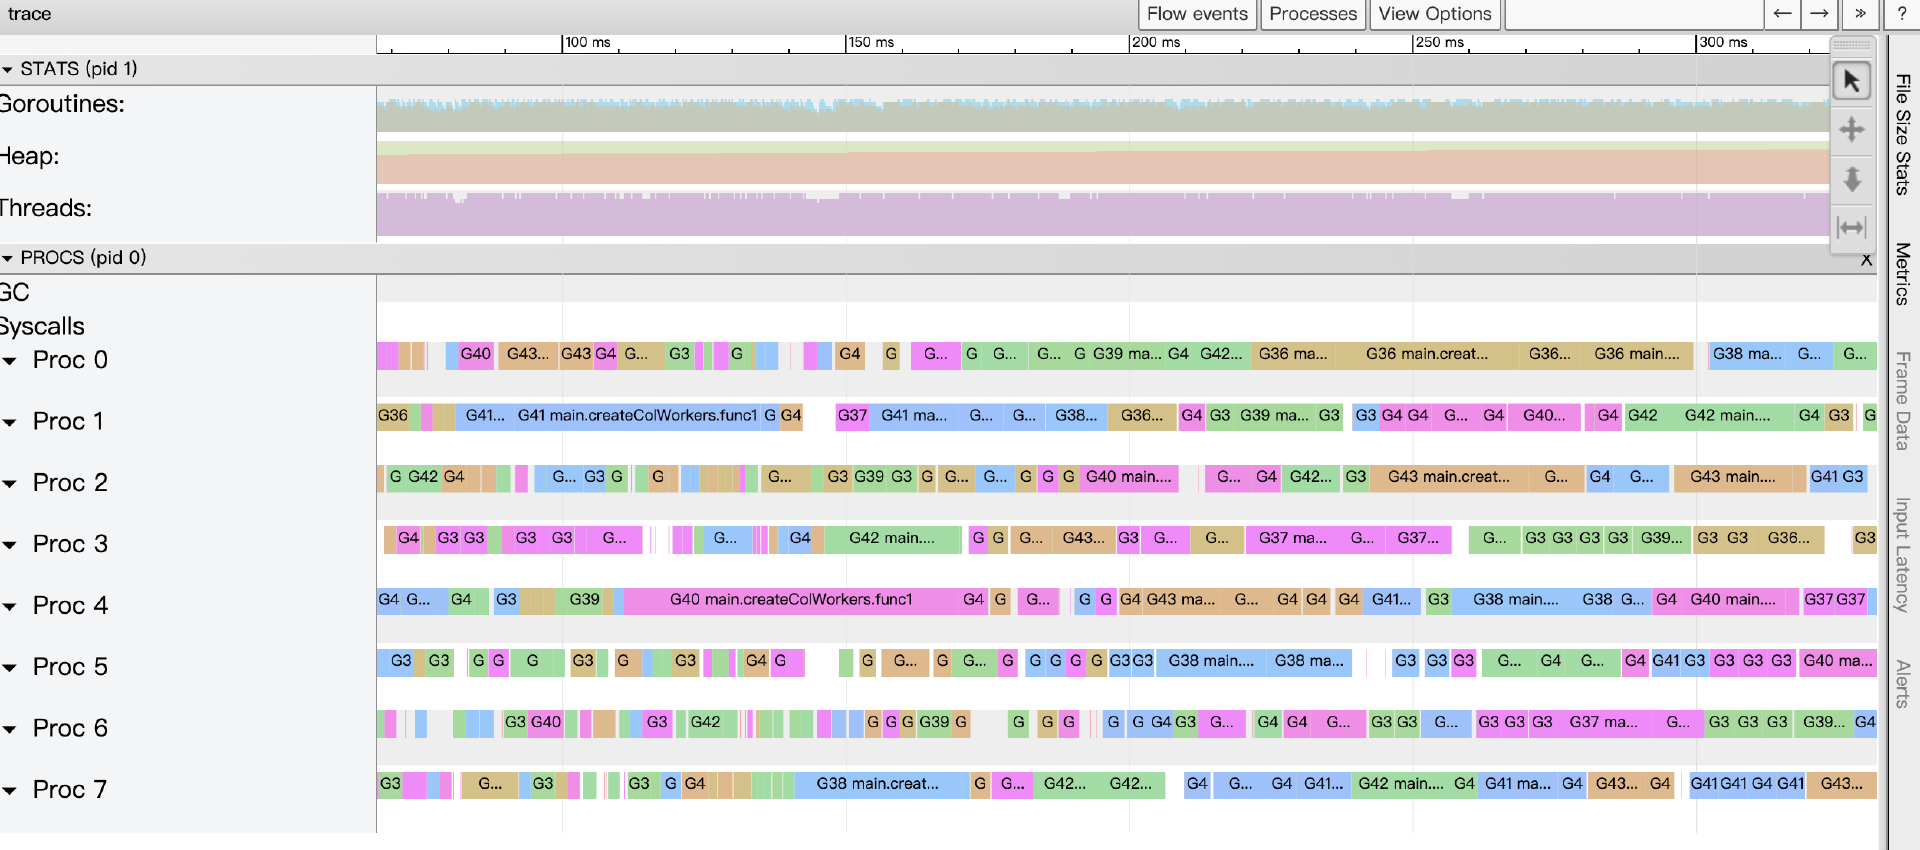Collapse the Proc 0 track
Viewport: 1920px width, 850px height.
click(10, 361)
